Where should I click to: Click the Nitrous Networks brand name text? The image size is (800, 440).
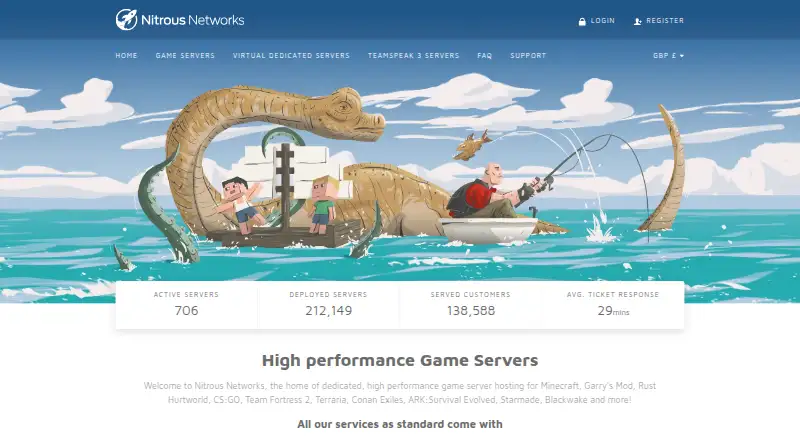192,20
